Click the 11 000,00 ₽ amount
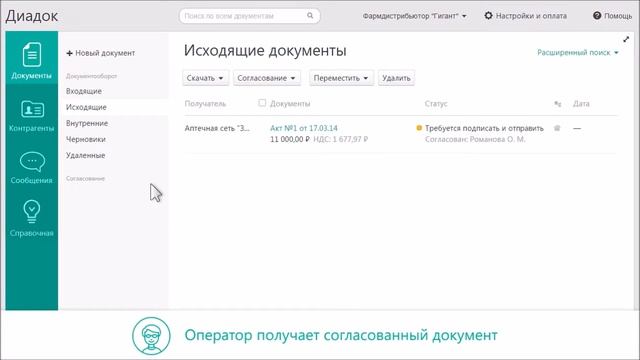Viewport: 640px width, 360px height. [289, 139]
